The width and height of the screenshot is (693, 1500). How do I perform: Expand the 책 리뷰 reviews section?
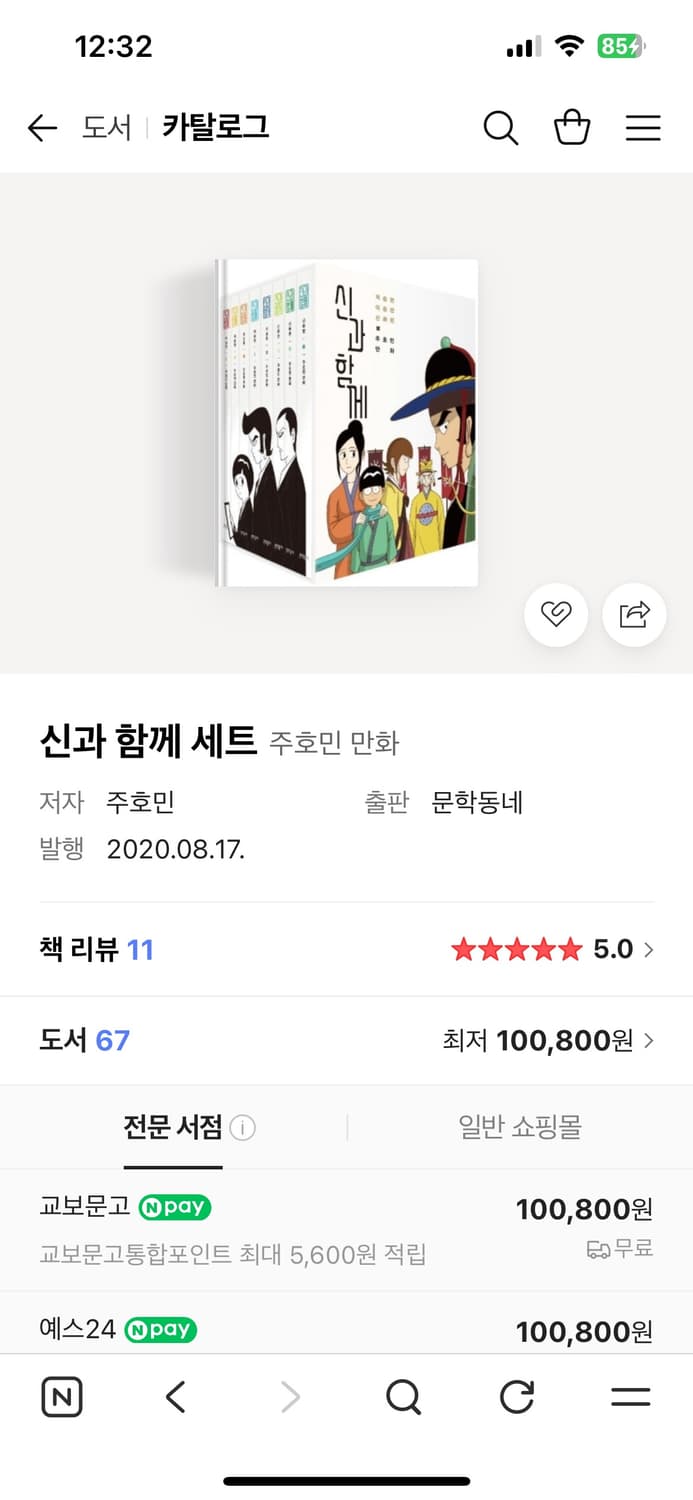point(346,948)
